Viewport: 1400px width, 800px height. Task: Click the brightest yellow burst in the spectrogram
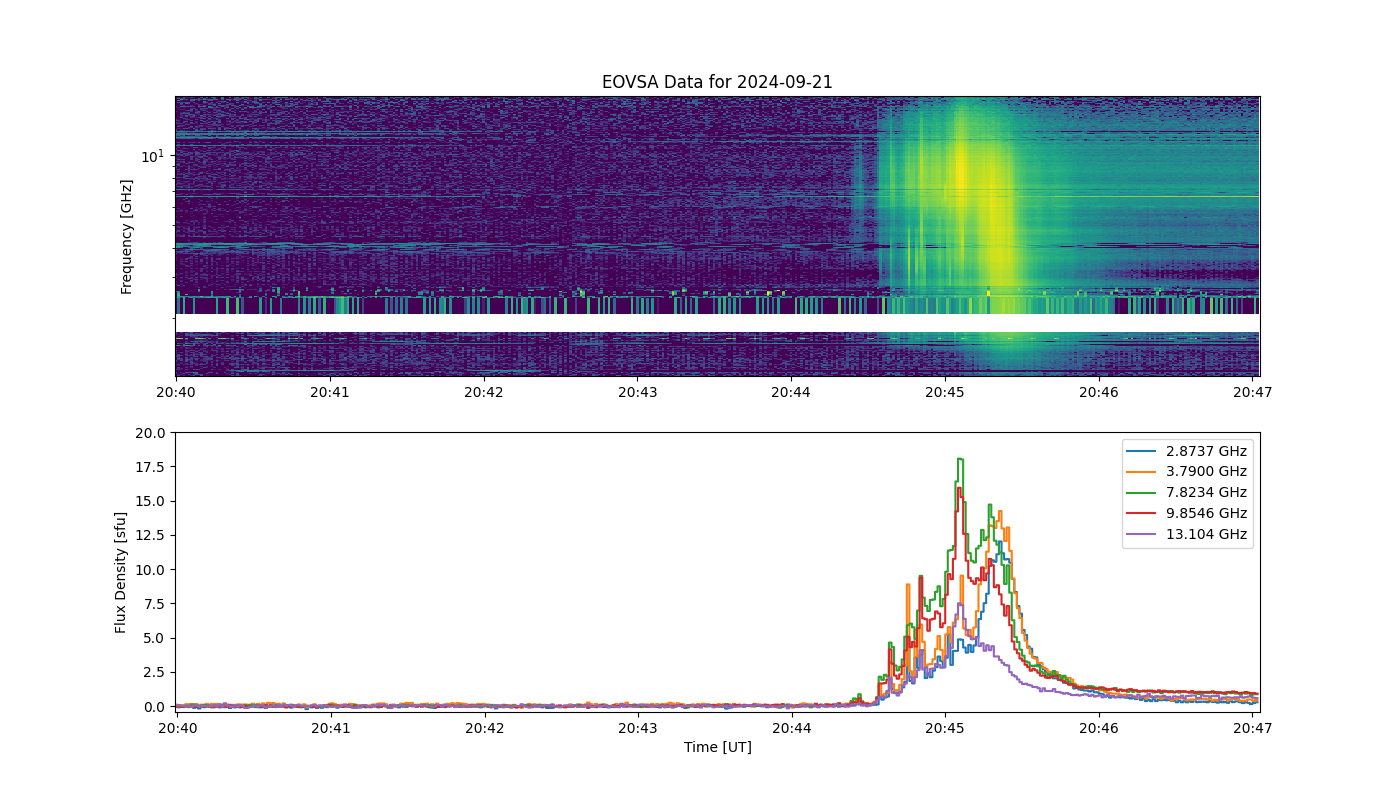[x=960, y=170]
